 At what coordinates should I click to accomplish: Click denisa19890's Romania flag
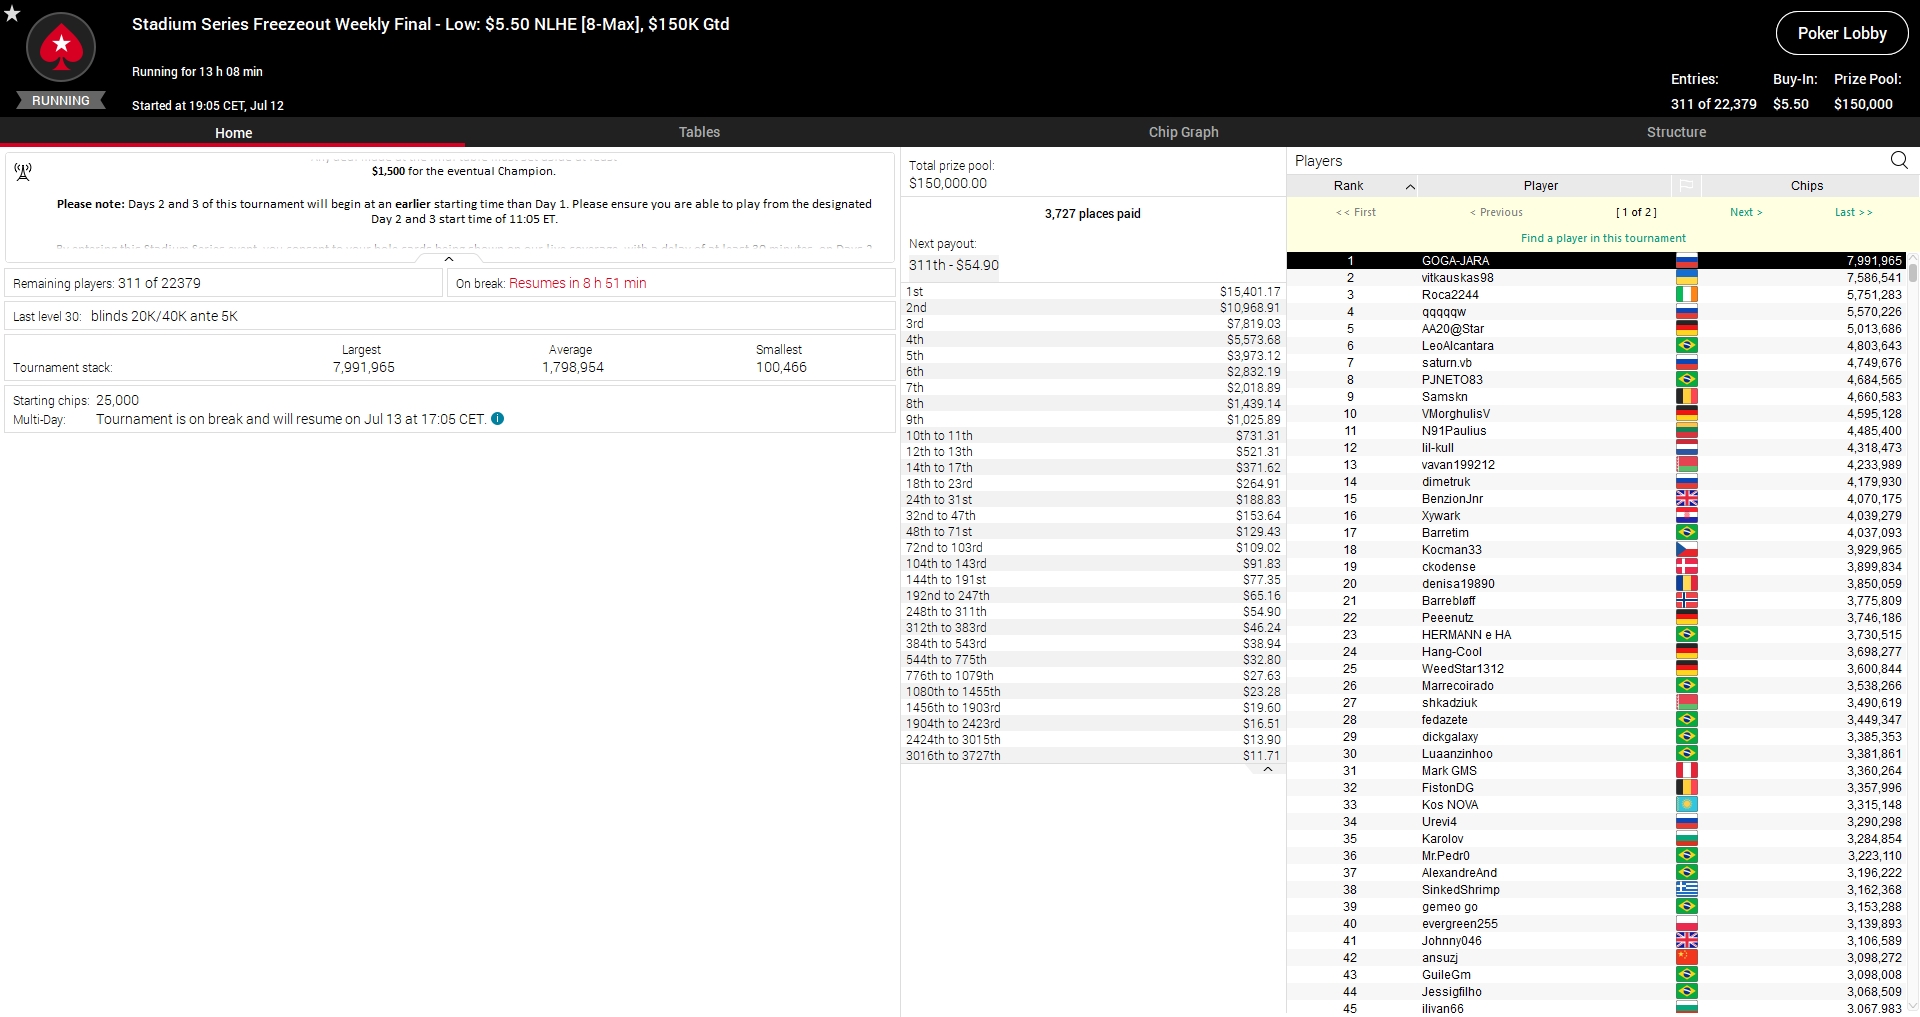[x=1687, y=584]
